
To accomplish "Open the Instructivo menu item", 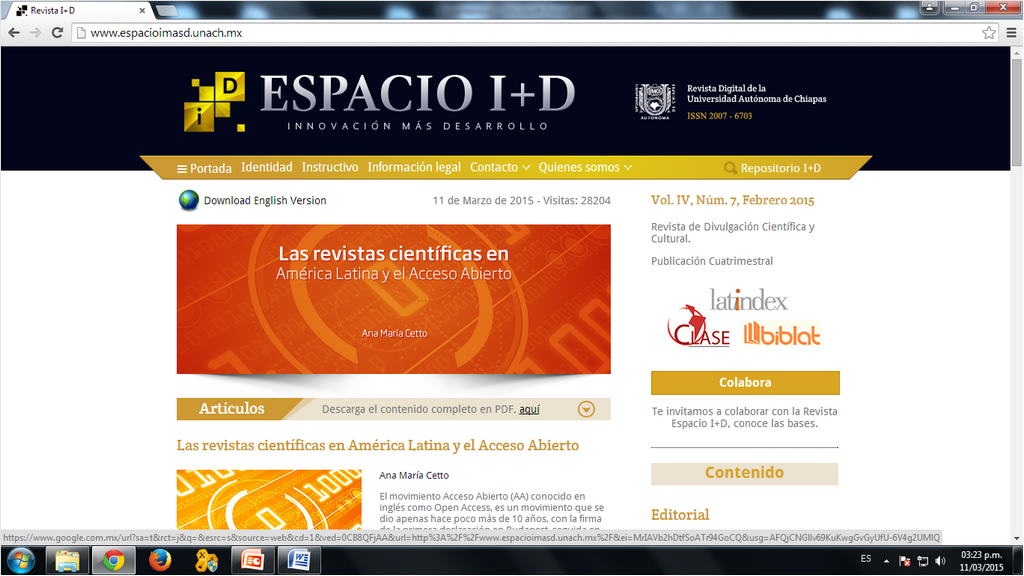I will point(330,167).
